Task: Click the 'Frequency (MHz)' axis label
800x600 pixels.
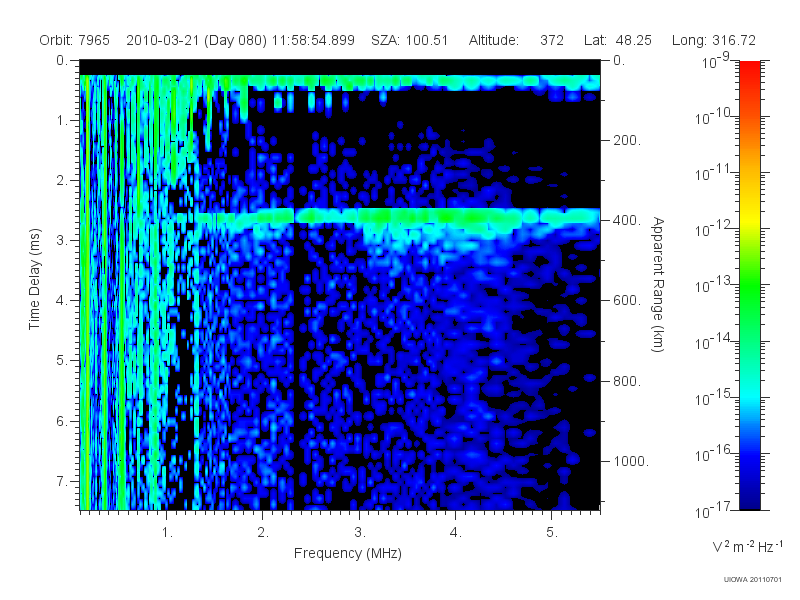Action: 348,553
